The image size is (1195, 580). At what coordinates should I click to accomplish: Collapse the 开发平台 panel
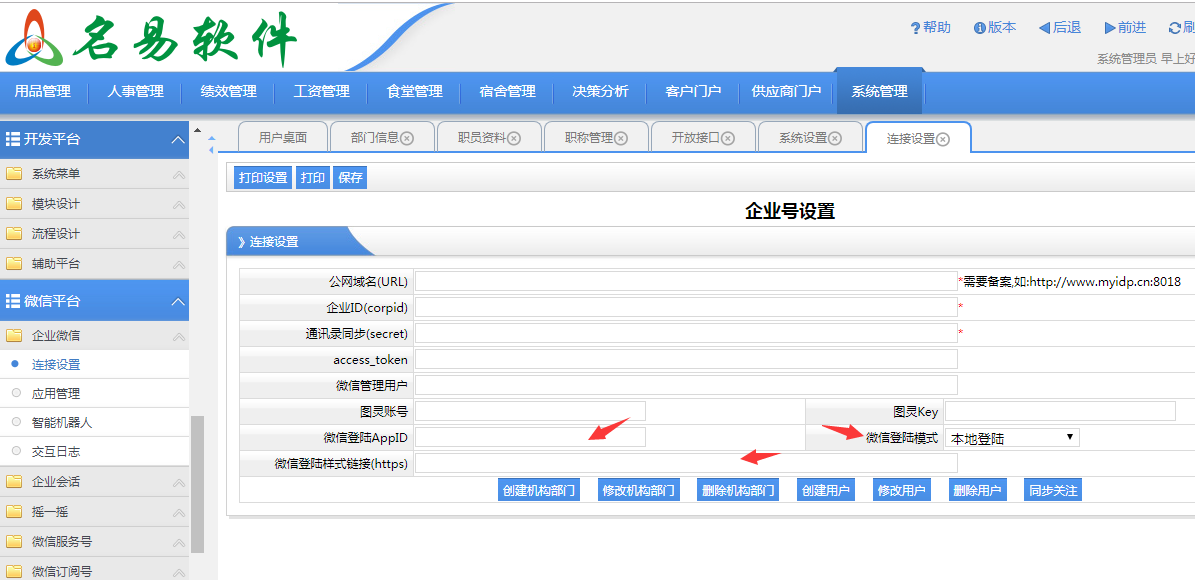pos(178,140)
